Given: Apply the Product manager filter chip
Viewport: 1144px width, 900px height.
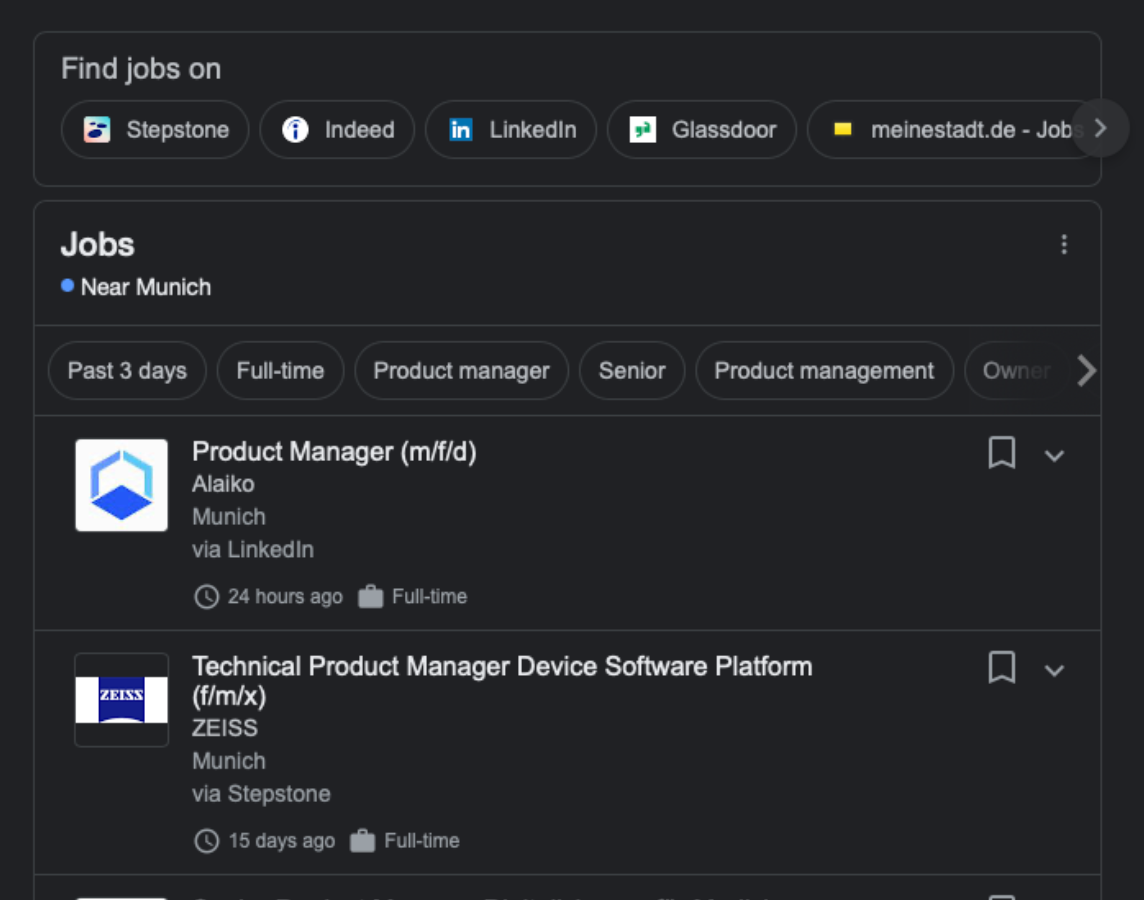Looking at the screenshot, I should [461, 371].
